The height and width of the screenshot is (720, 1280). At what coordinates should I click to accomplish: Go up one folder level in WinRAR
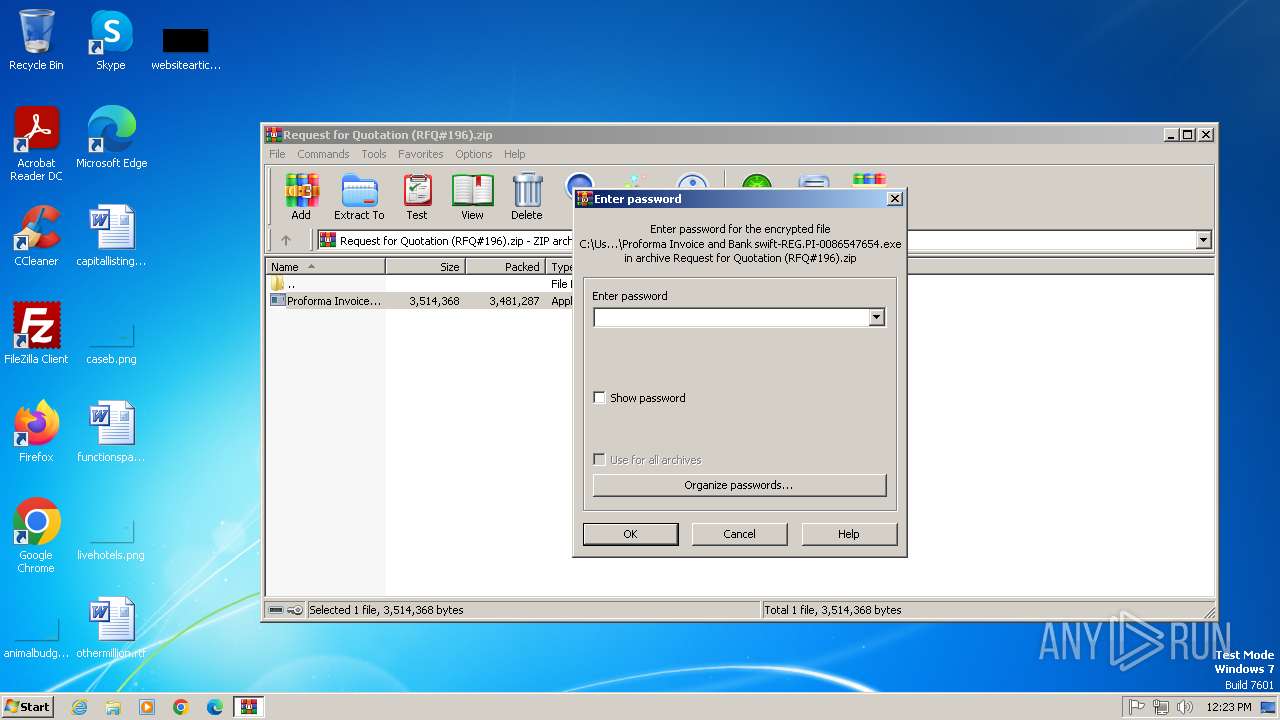286,240
